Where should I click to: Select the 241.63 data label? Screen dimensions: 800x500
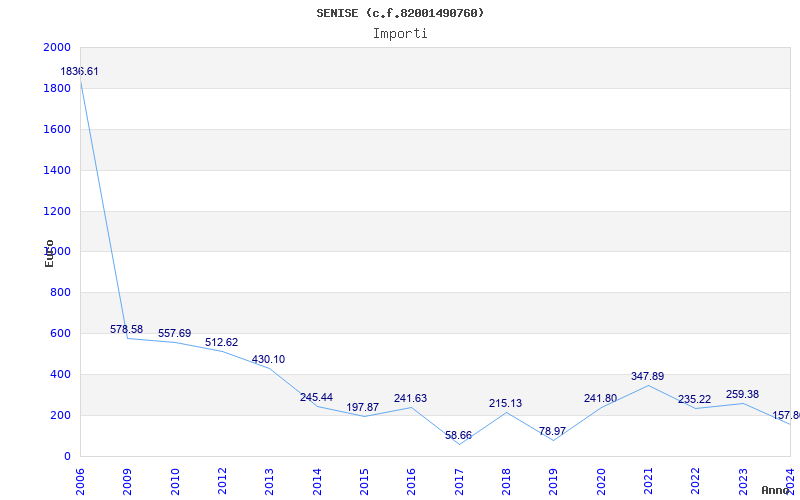pyautogui.click(x=410, y=398)
